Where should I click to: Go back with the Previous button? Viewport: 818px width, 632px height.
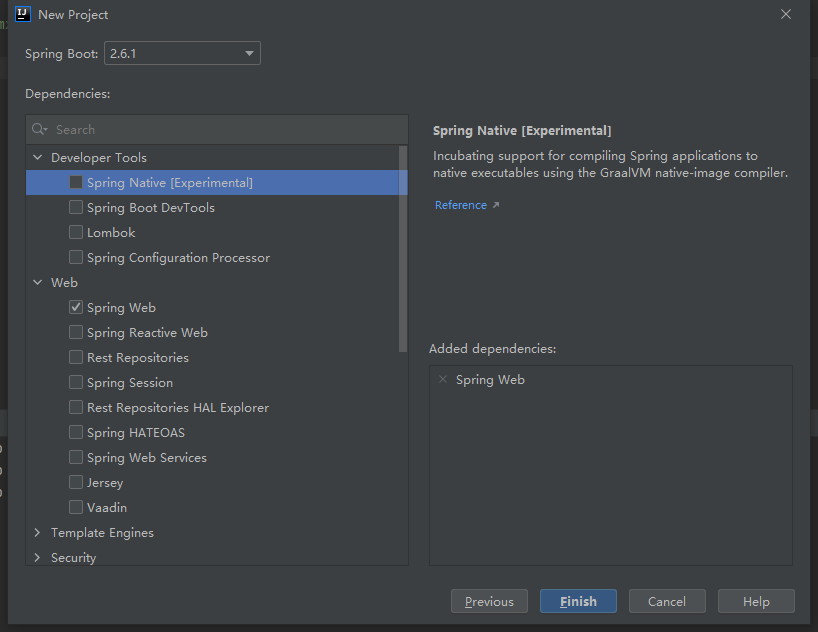coord(489,601)
